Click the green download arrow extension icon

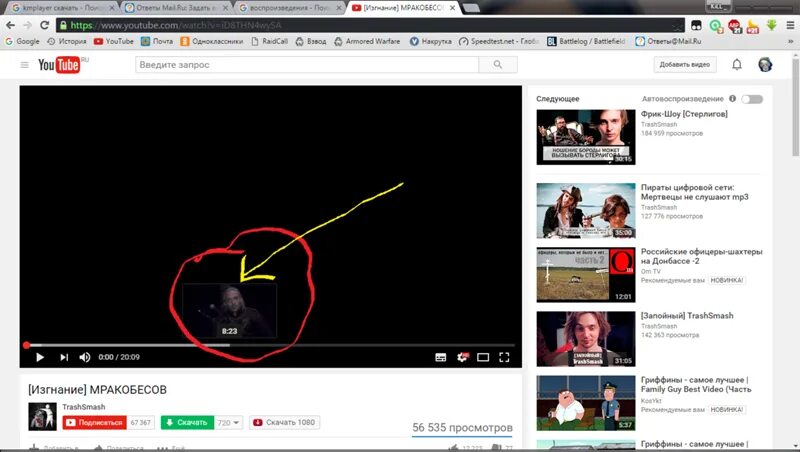coord(771,25)
